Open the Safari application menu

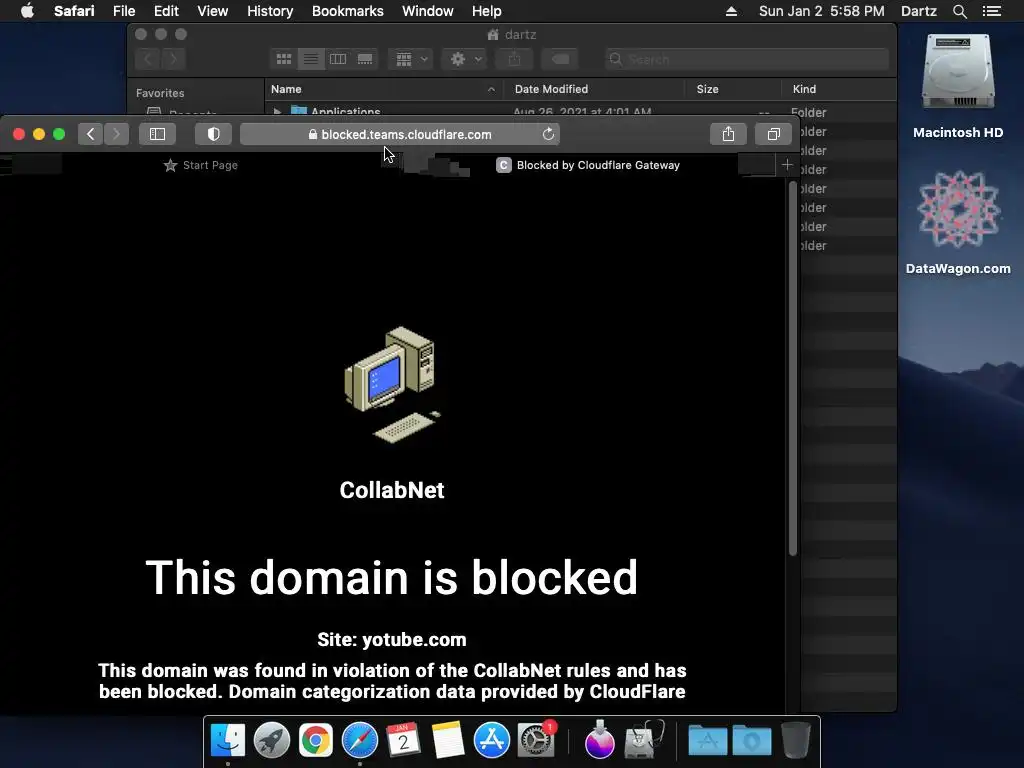(x=74, y=11)
